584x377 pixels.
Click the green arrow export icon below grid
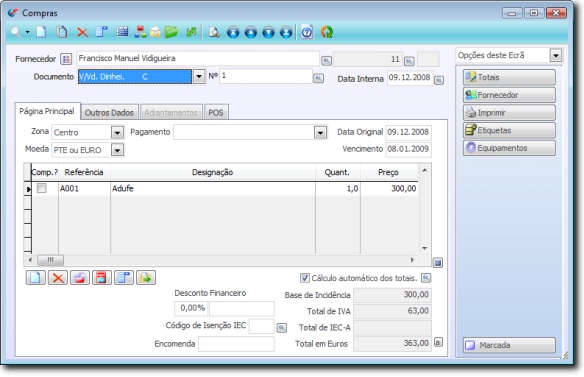click(146, 278)
